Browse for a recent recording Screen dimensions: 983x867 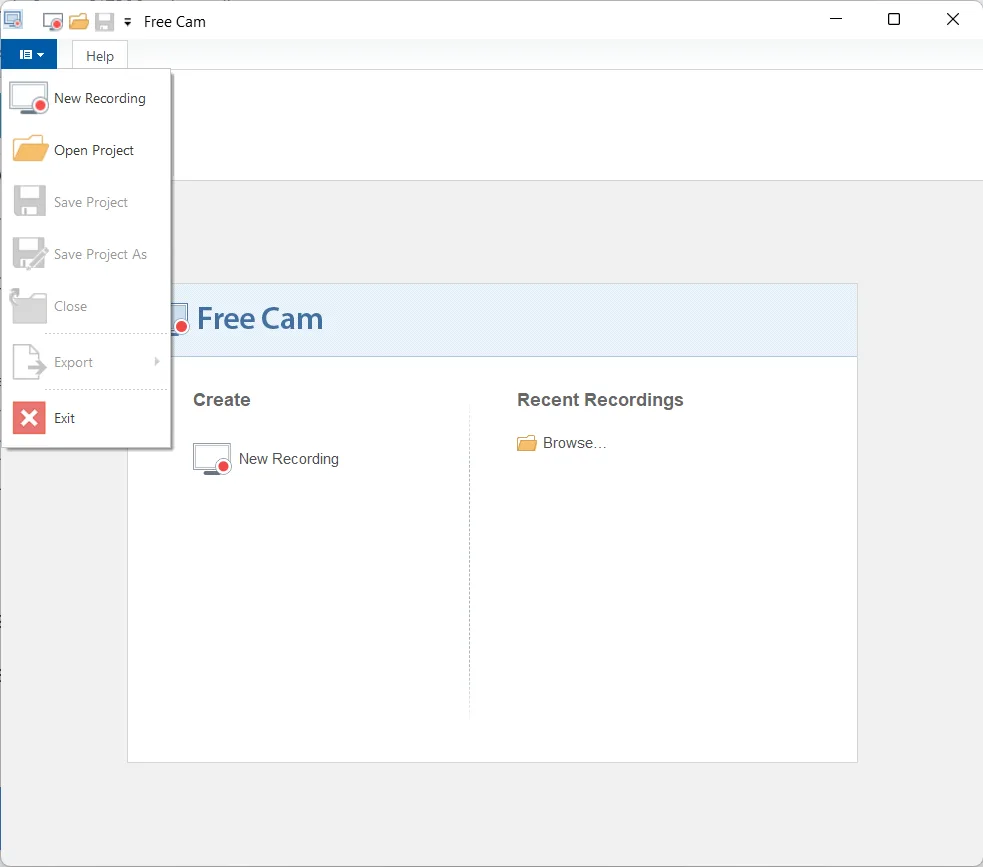[x=562, y=443]
